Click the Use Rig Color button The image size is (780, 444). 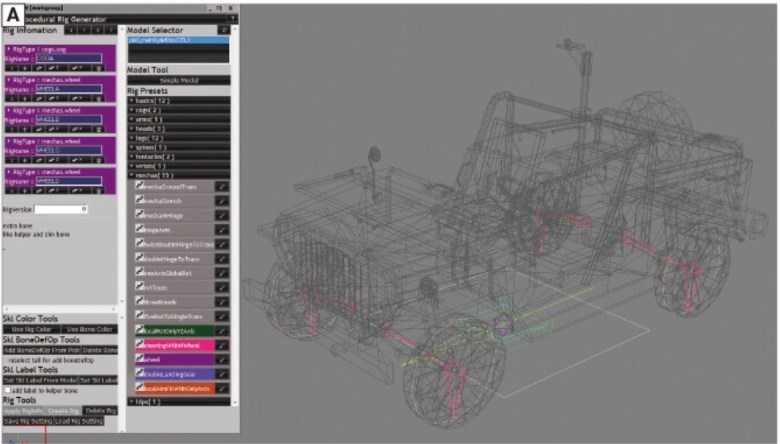coord(31,330)
